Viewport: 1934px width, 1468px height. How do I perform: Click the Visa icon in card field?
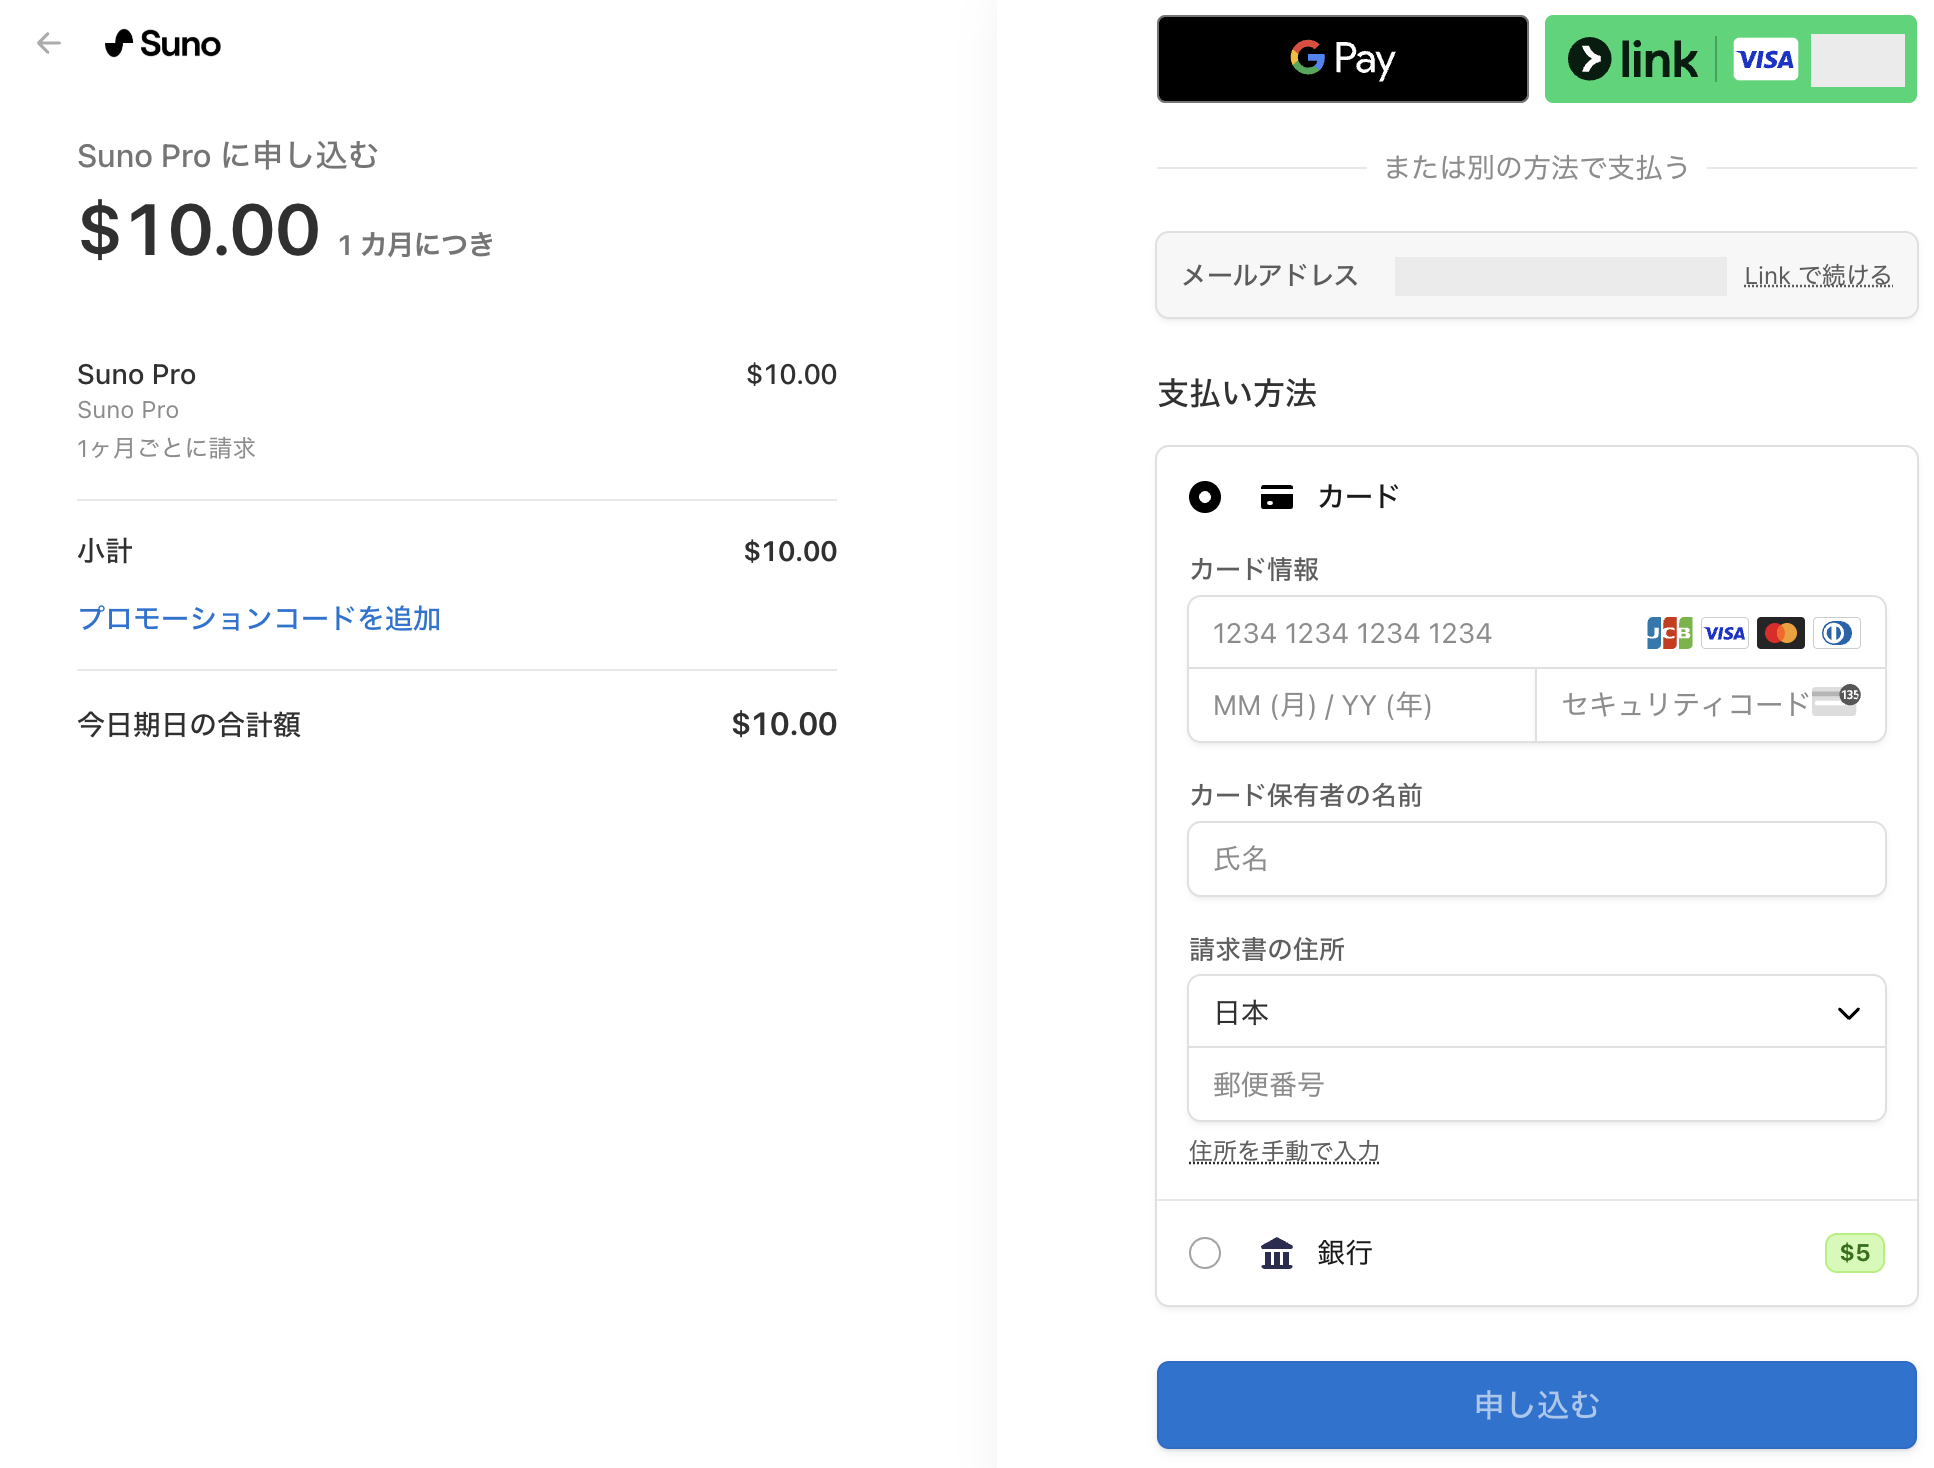pos(1724,633)
